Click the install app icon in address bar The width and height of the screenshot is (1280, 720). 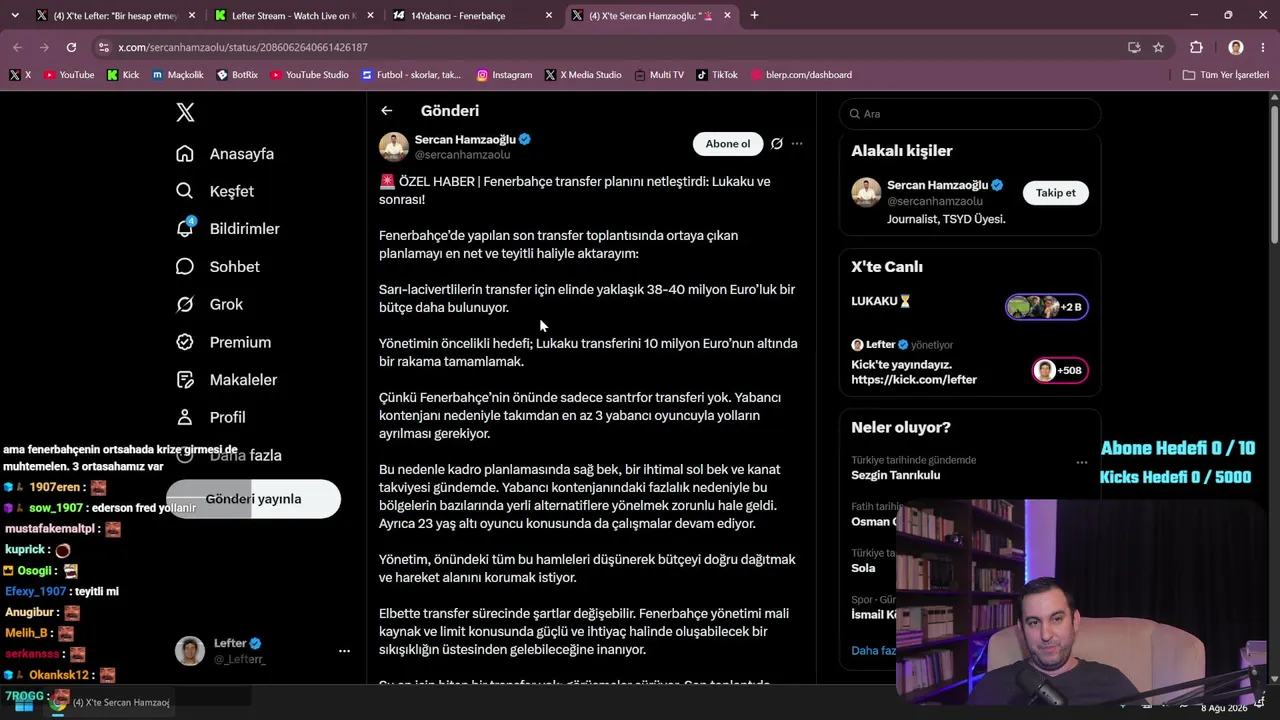[1134, 47]
